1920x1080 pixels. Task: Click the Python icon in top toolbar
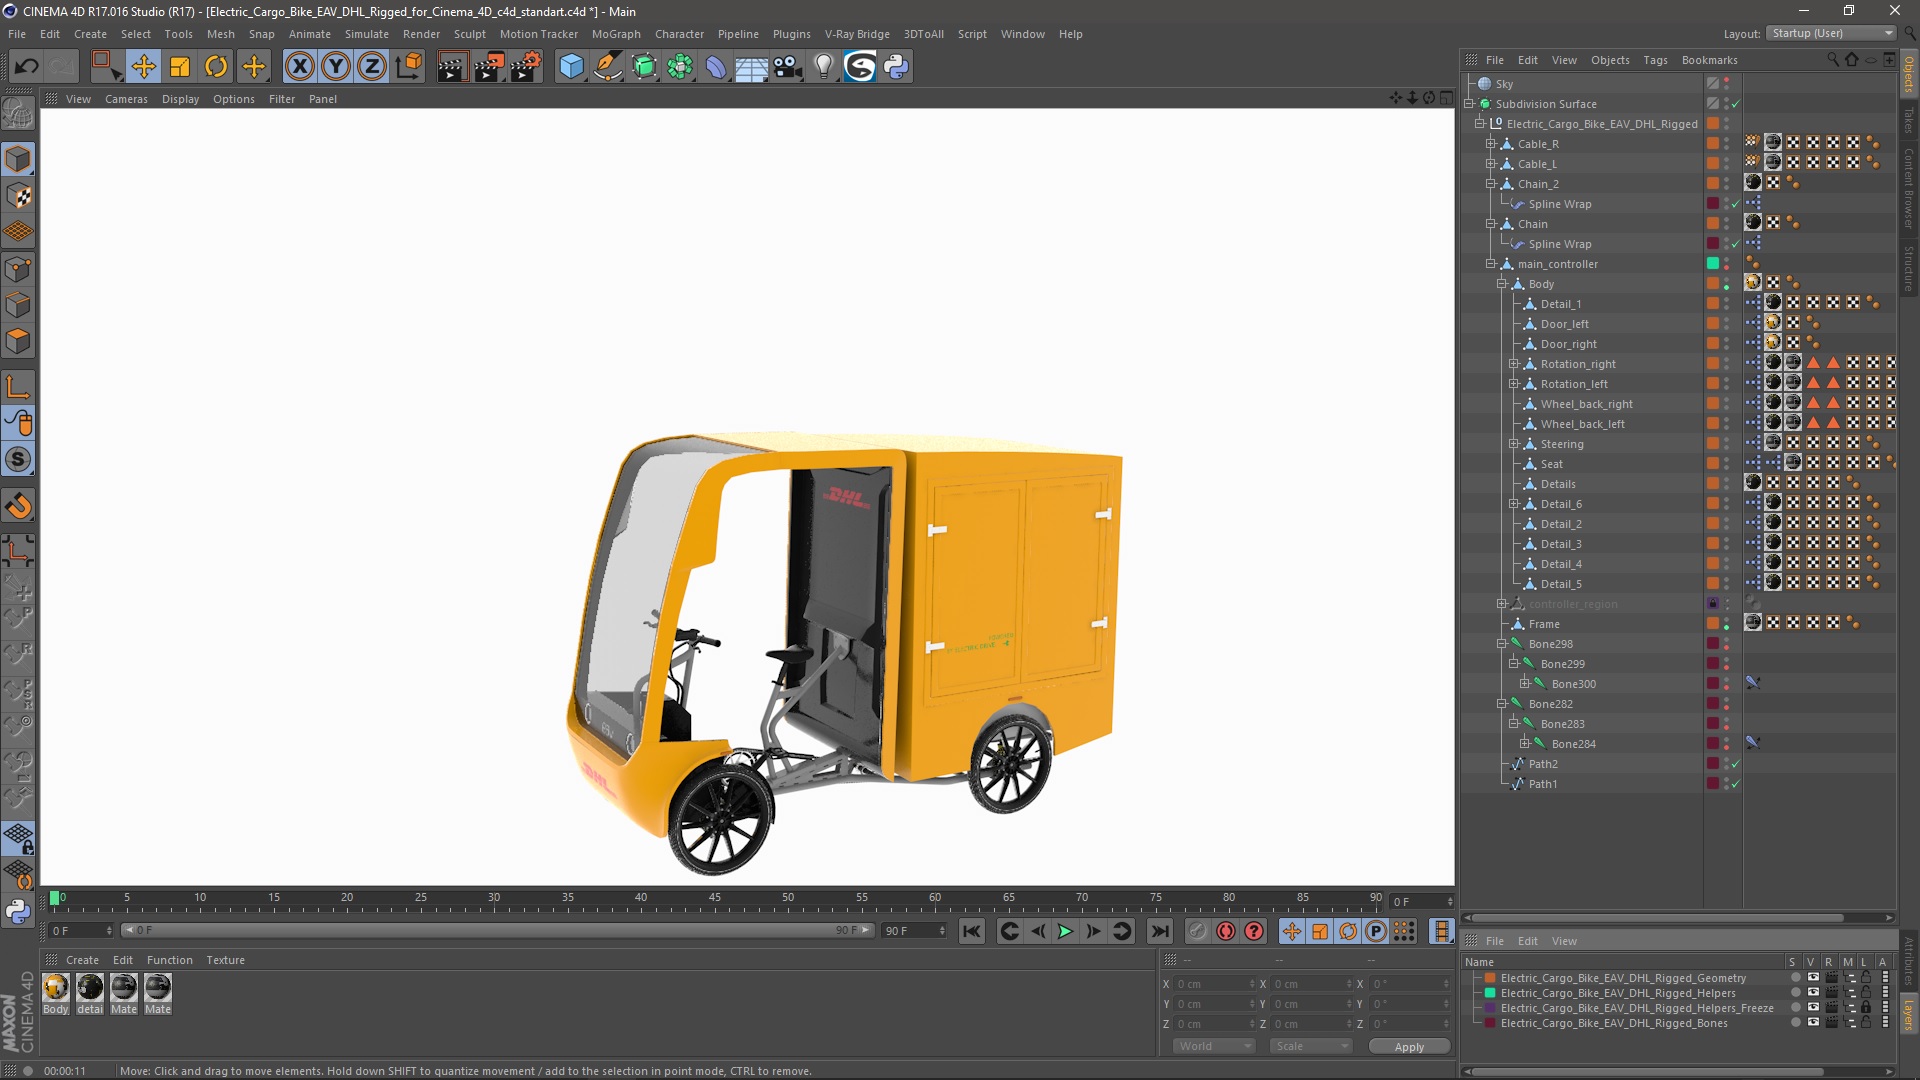[x=896, y=67]
